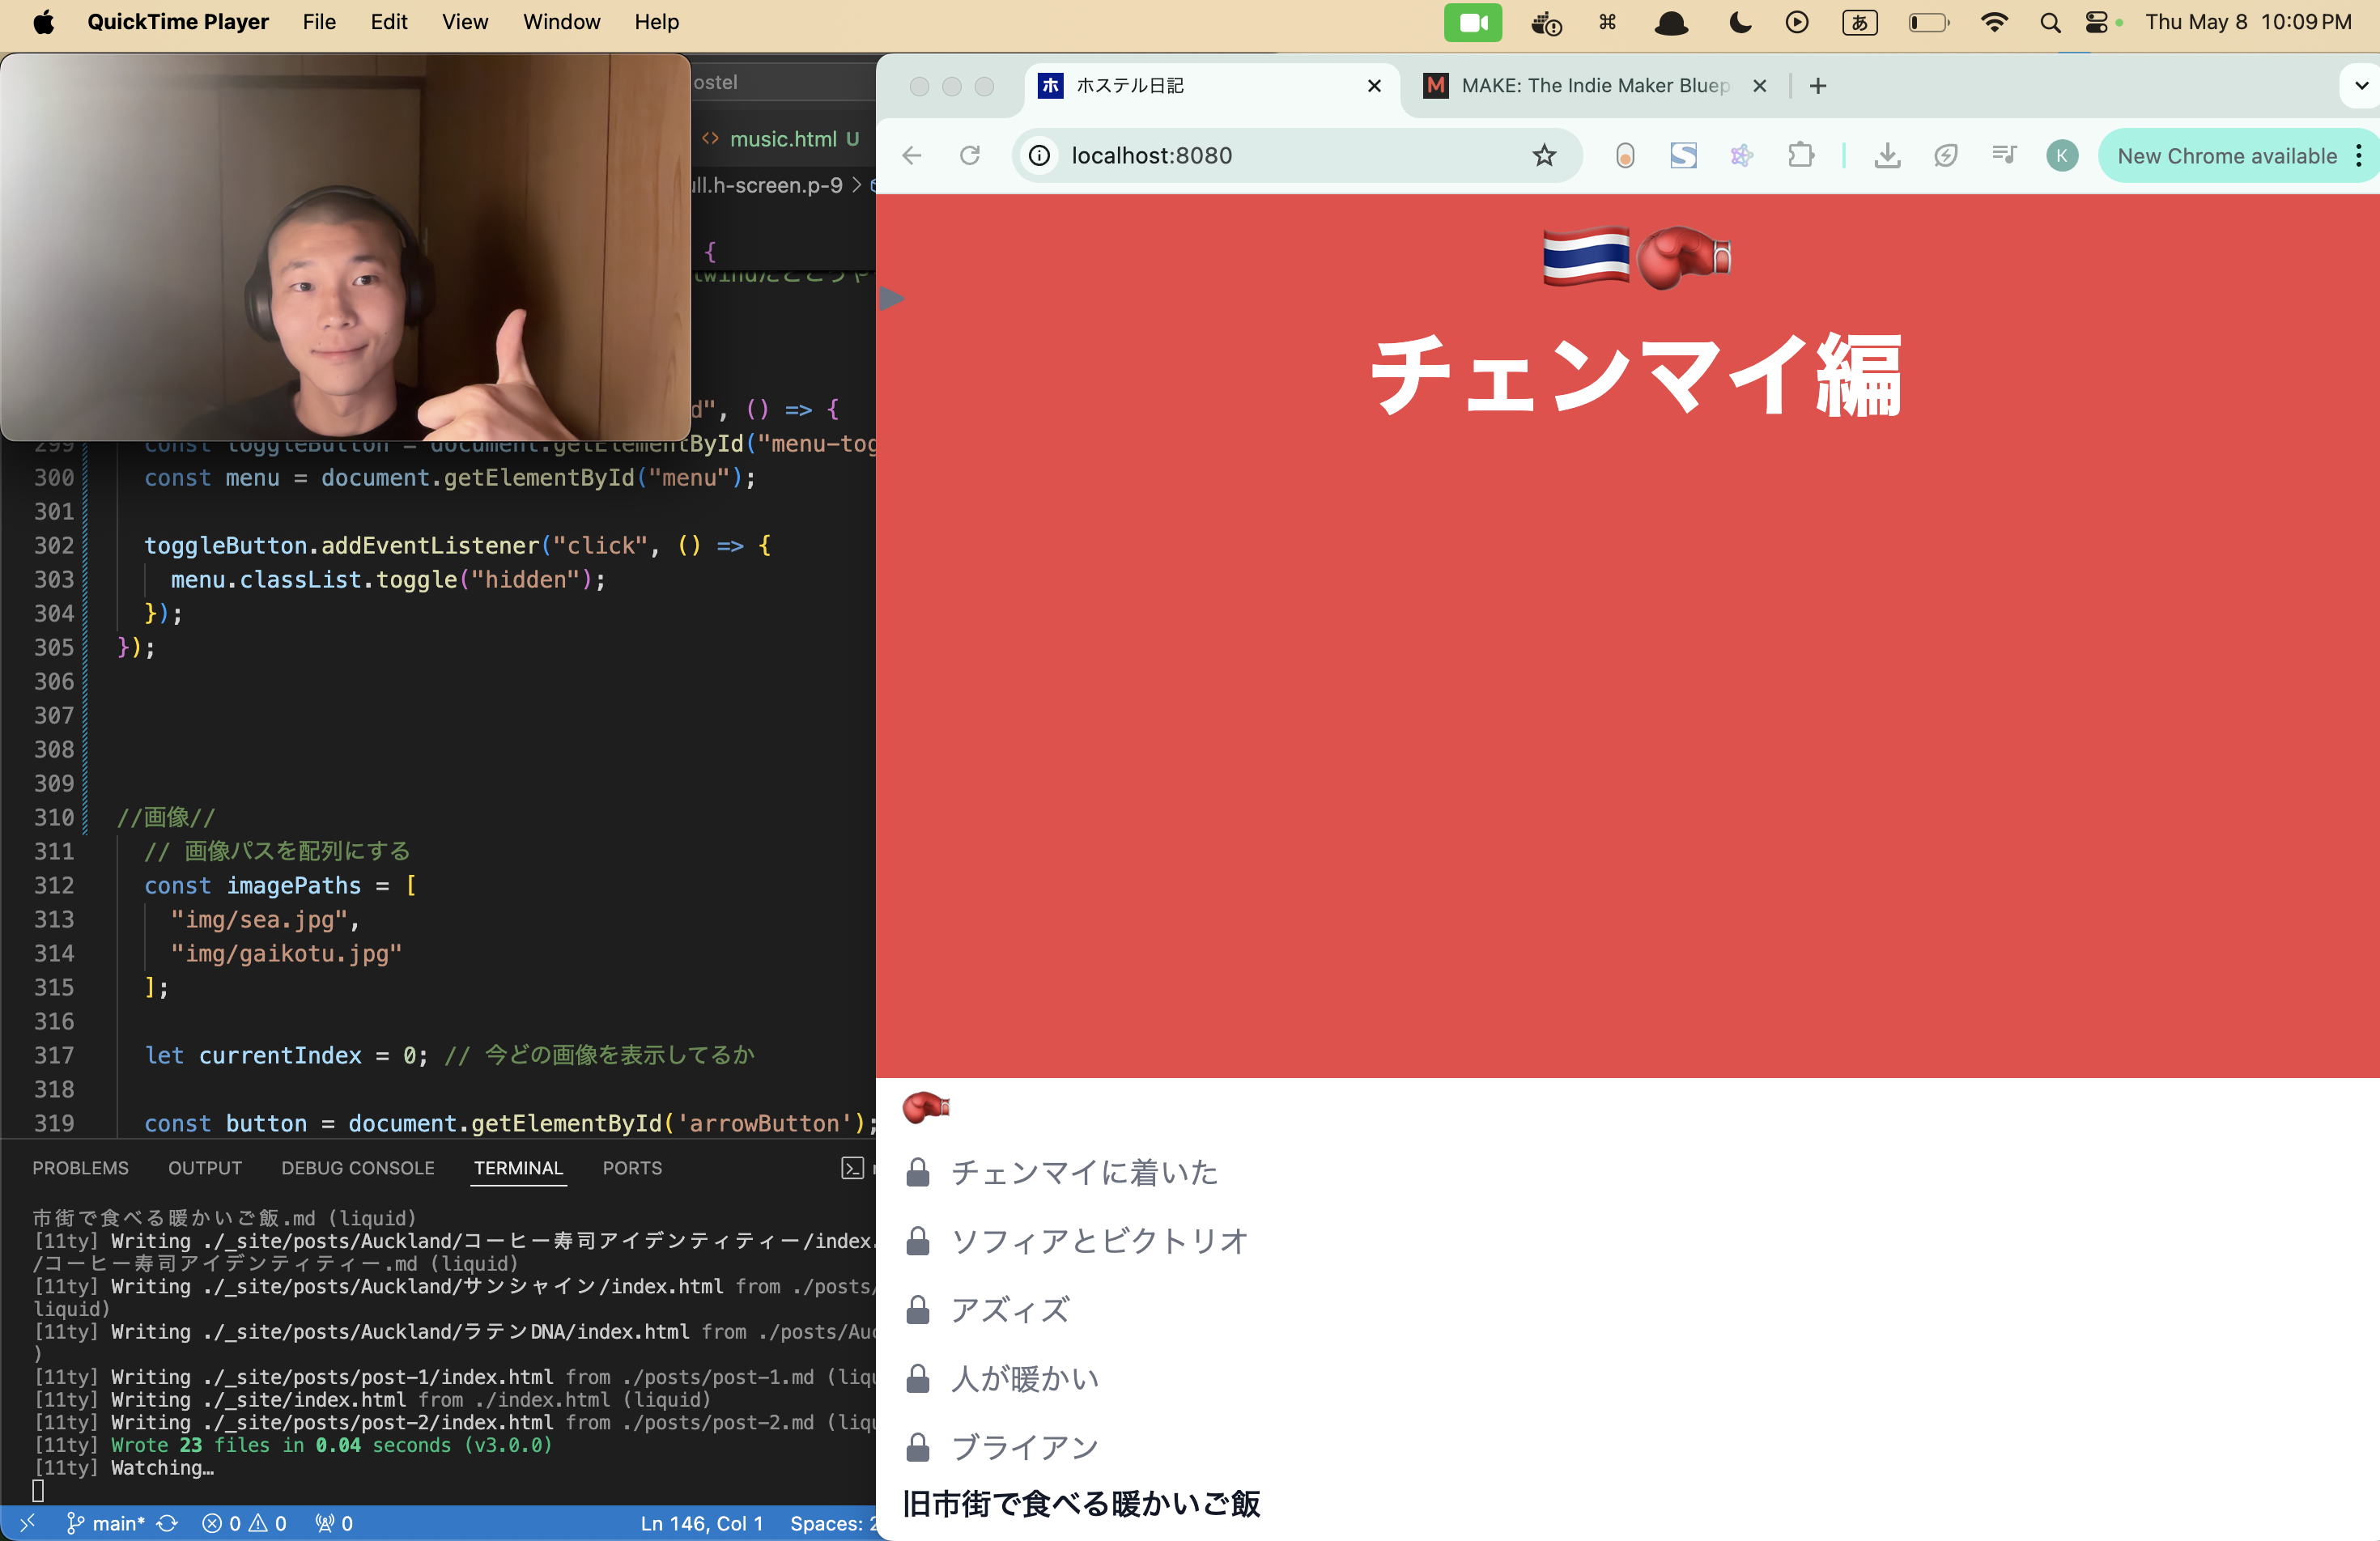This screenshot has width=2380, height=1541.
Task: Click "img/sea.jpg" string in editor
Action: coord(259,919)
